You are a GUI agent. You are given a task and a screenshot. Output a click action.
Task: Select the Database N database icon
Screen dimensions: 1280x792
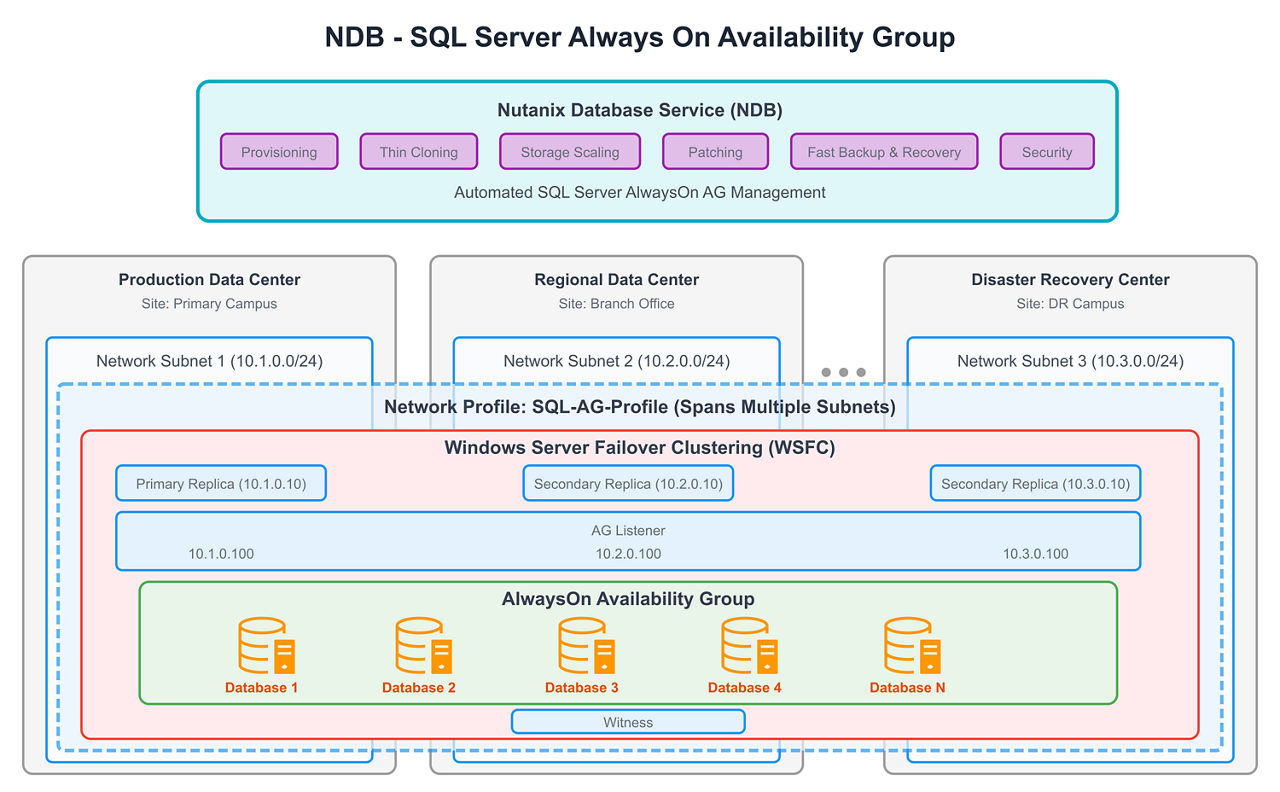click(908, 648)
